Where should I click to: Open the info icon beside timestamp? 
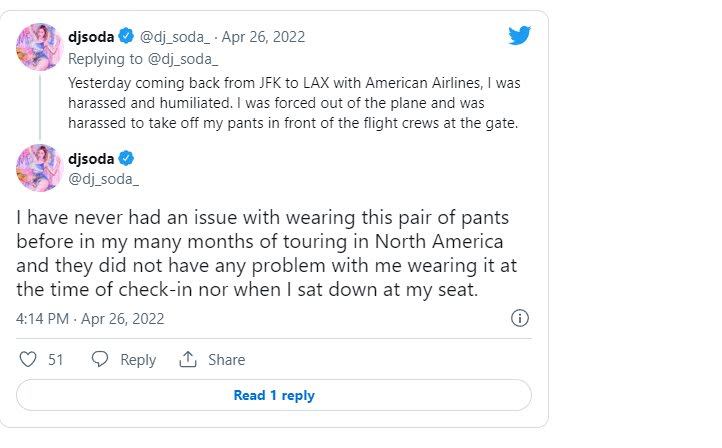tap(520, 319)
